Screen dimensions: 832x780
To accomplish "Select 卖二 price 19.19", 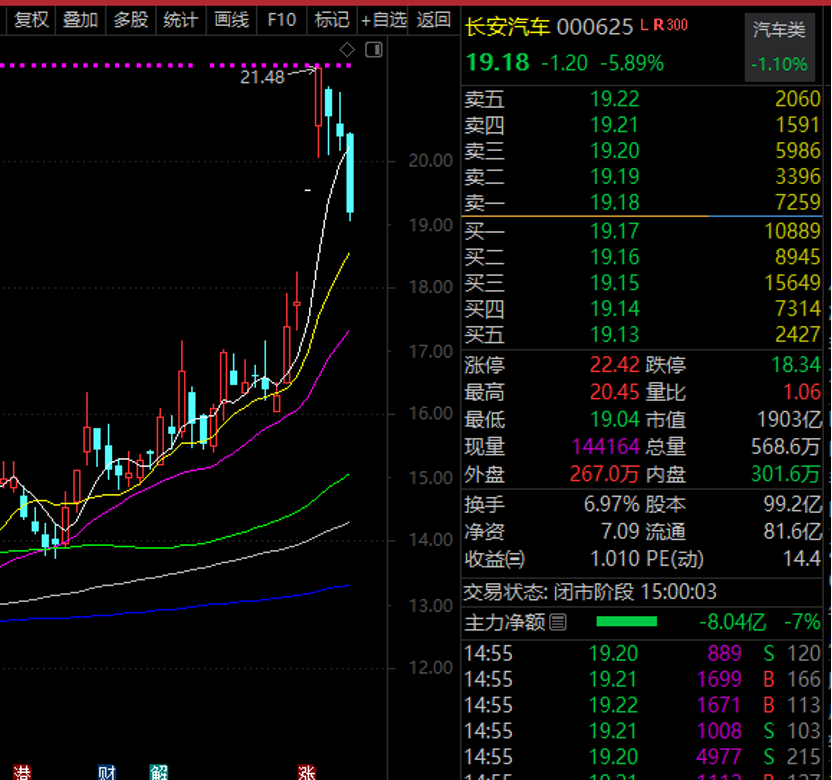I will click(615, 177).
